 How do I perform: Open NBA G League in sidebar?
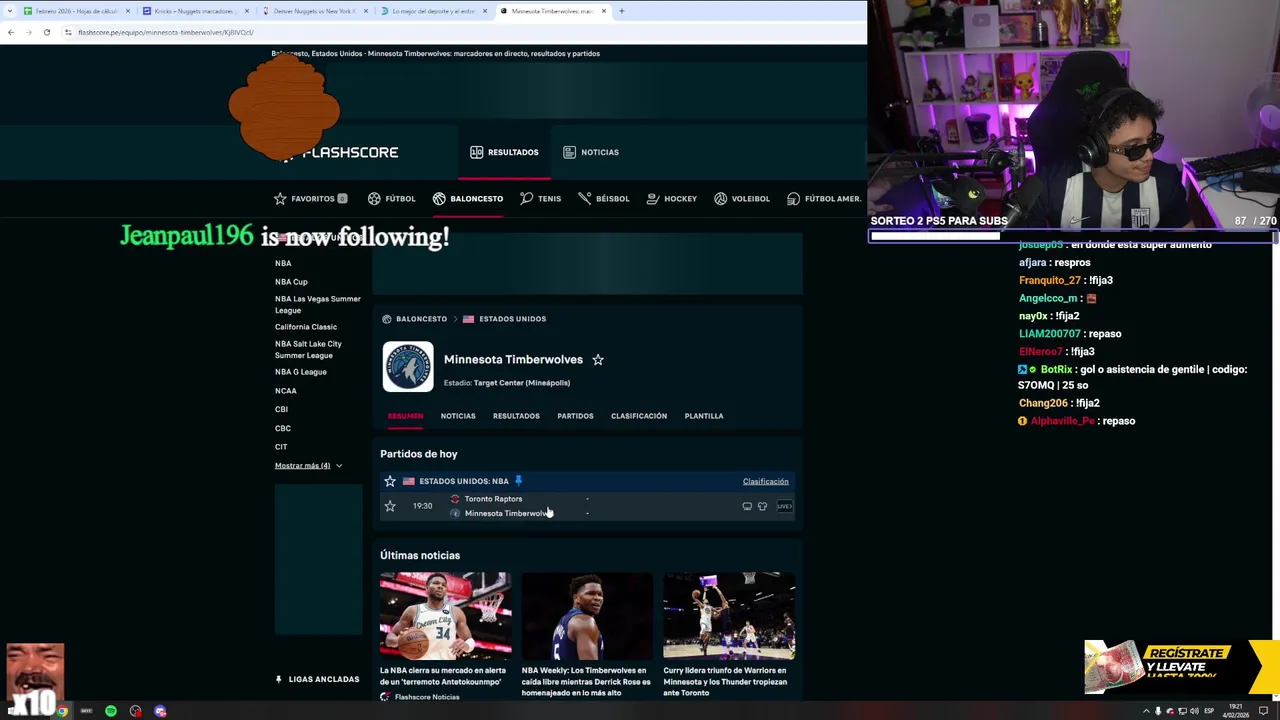point(301,372)
